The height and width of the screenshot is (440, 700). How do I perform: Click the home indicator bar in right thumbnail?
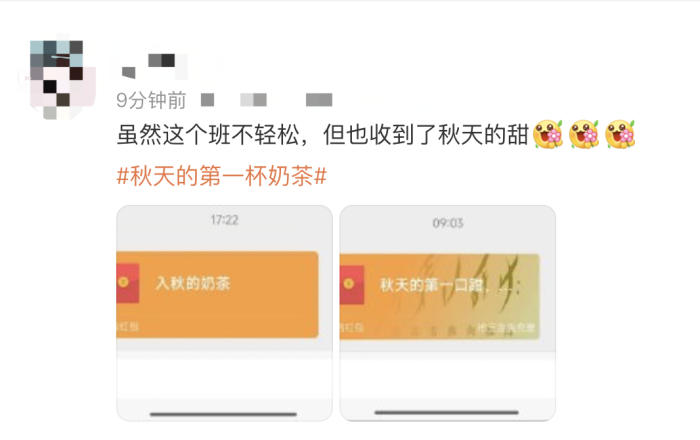(x=446, y=413)
